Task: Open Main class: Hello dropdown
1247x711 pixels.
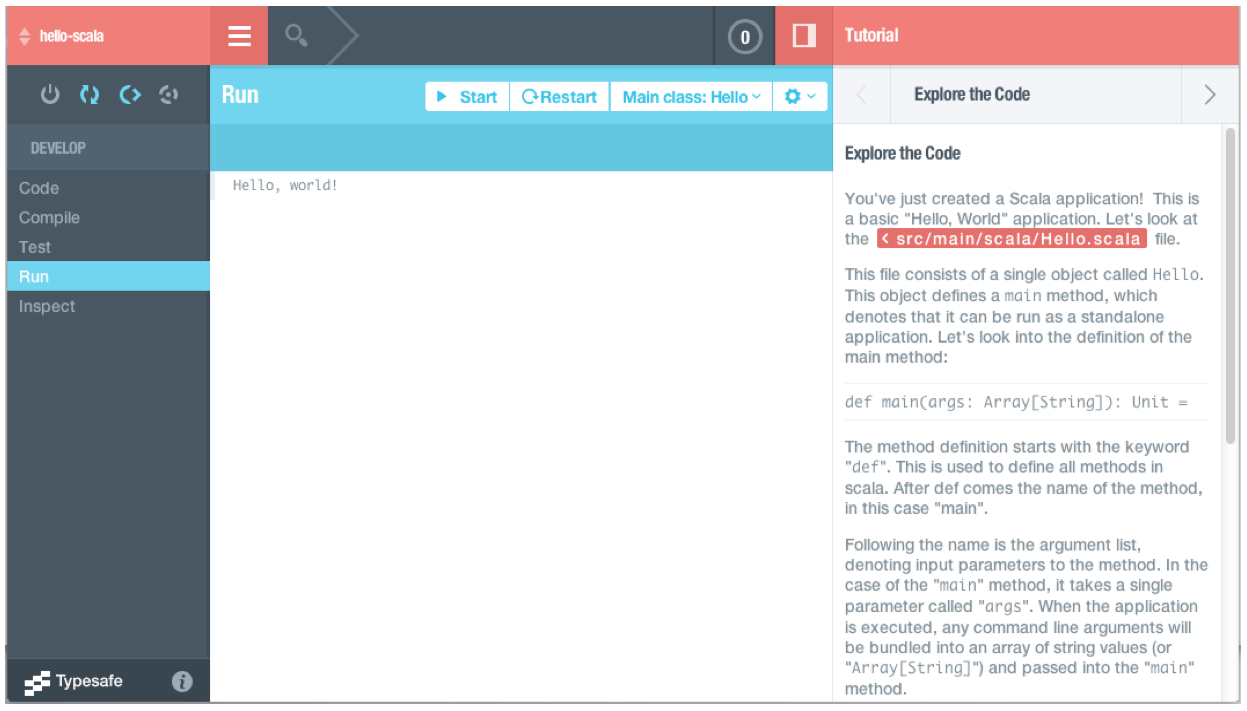Action: [x=692, y=97]
